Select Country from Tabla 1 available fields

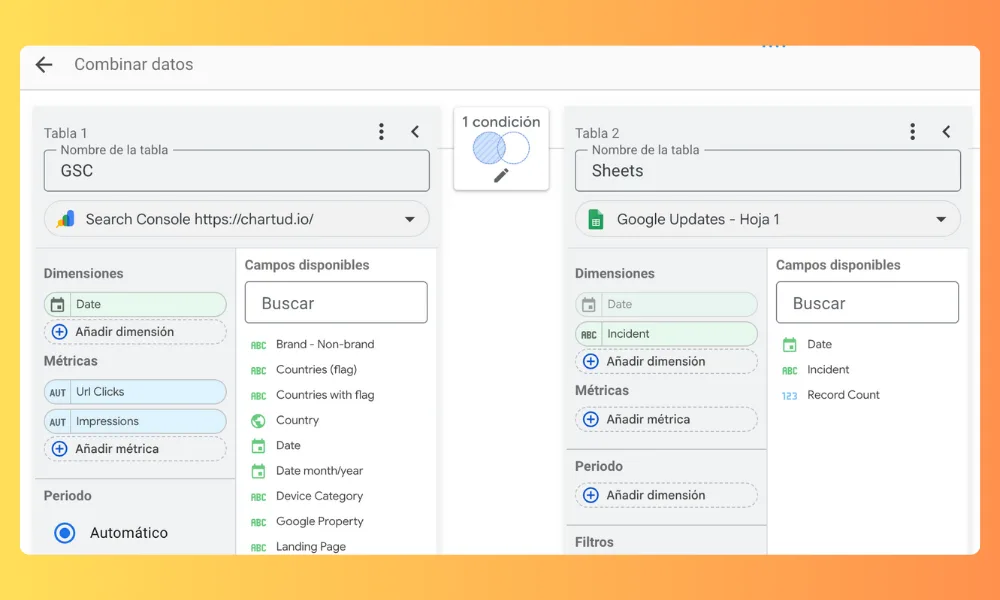(x=297, y=420)
